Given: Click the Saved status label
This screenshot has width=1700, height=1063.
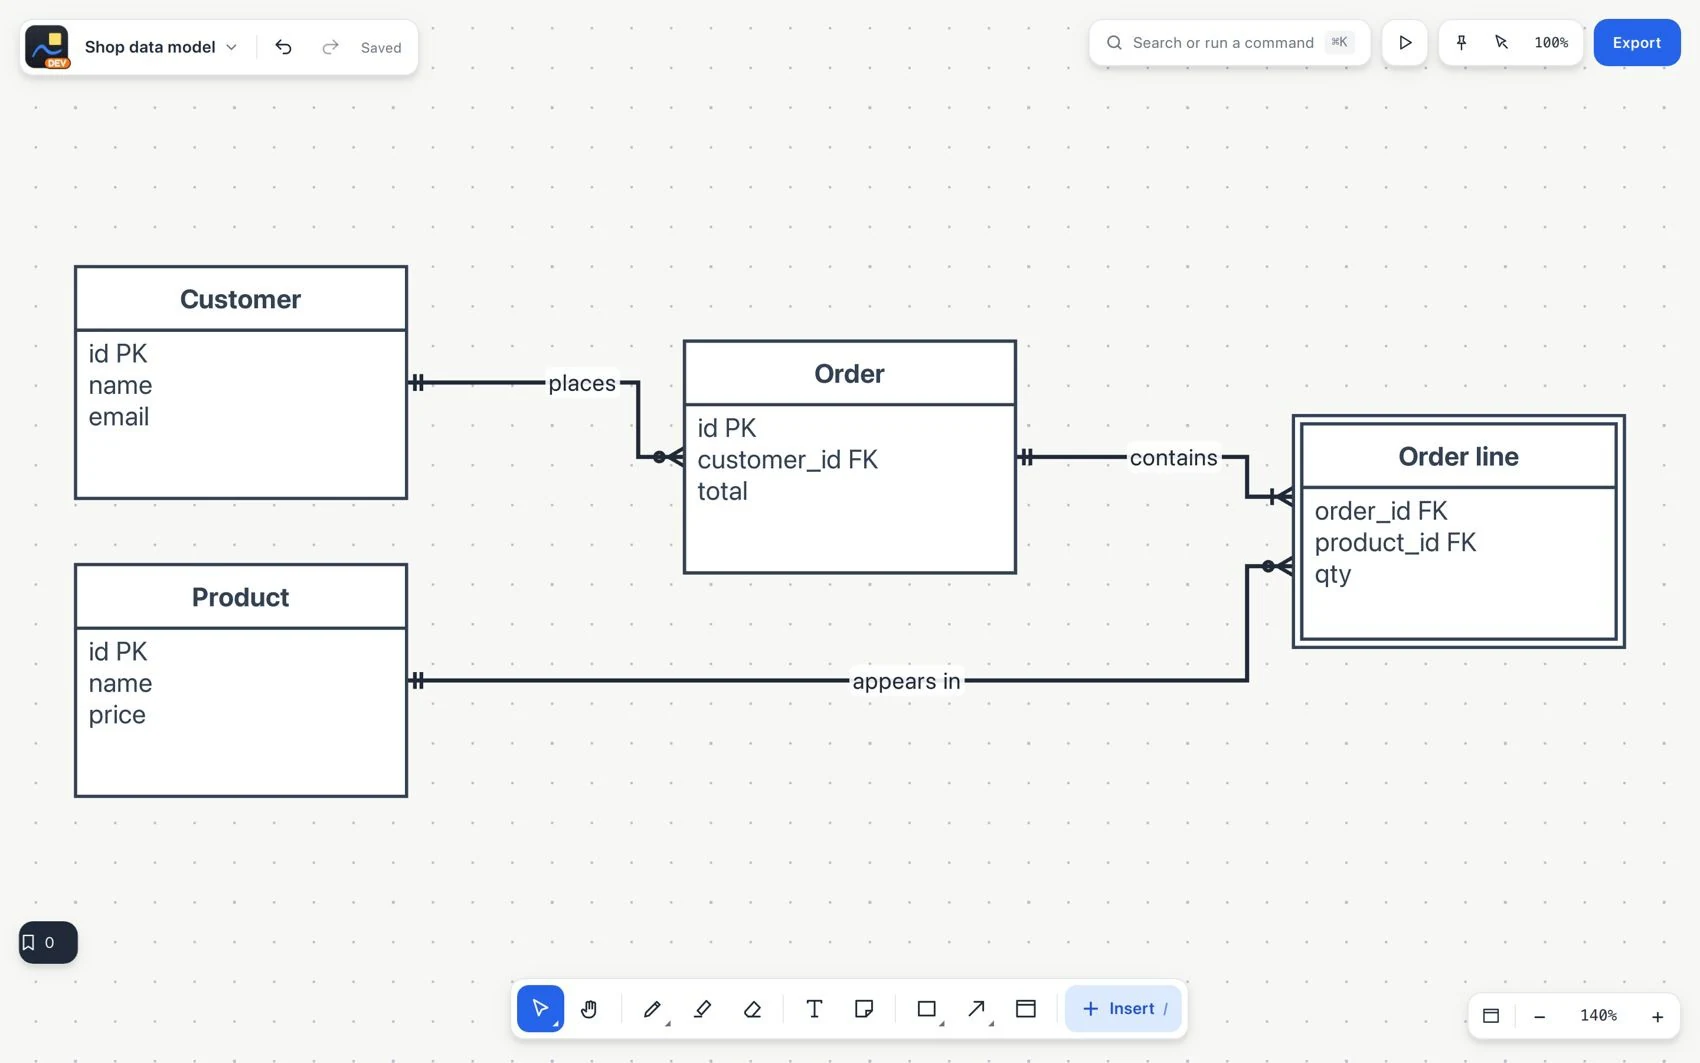Looking at the screenshot, I should pyautogui.click(x=381, y=48).
